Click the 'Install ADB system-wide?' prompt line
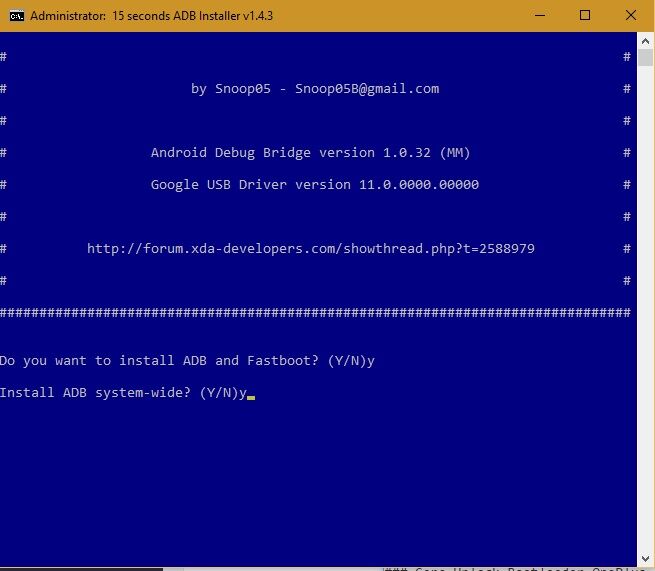 124,393
